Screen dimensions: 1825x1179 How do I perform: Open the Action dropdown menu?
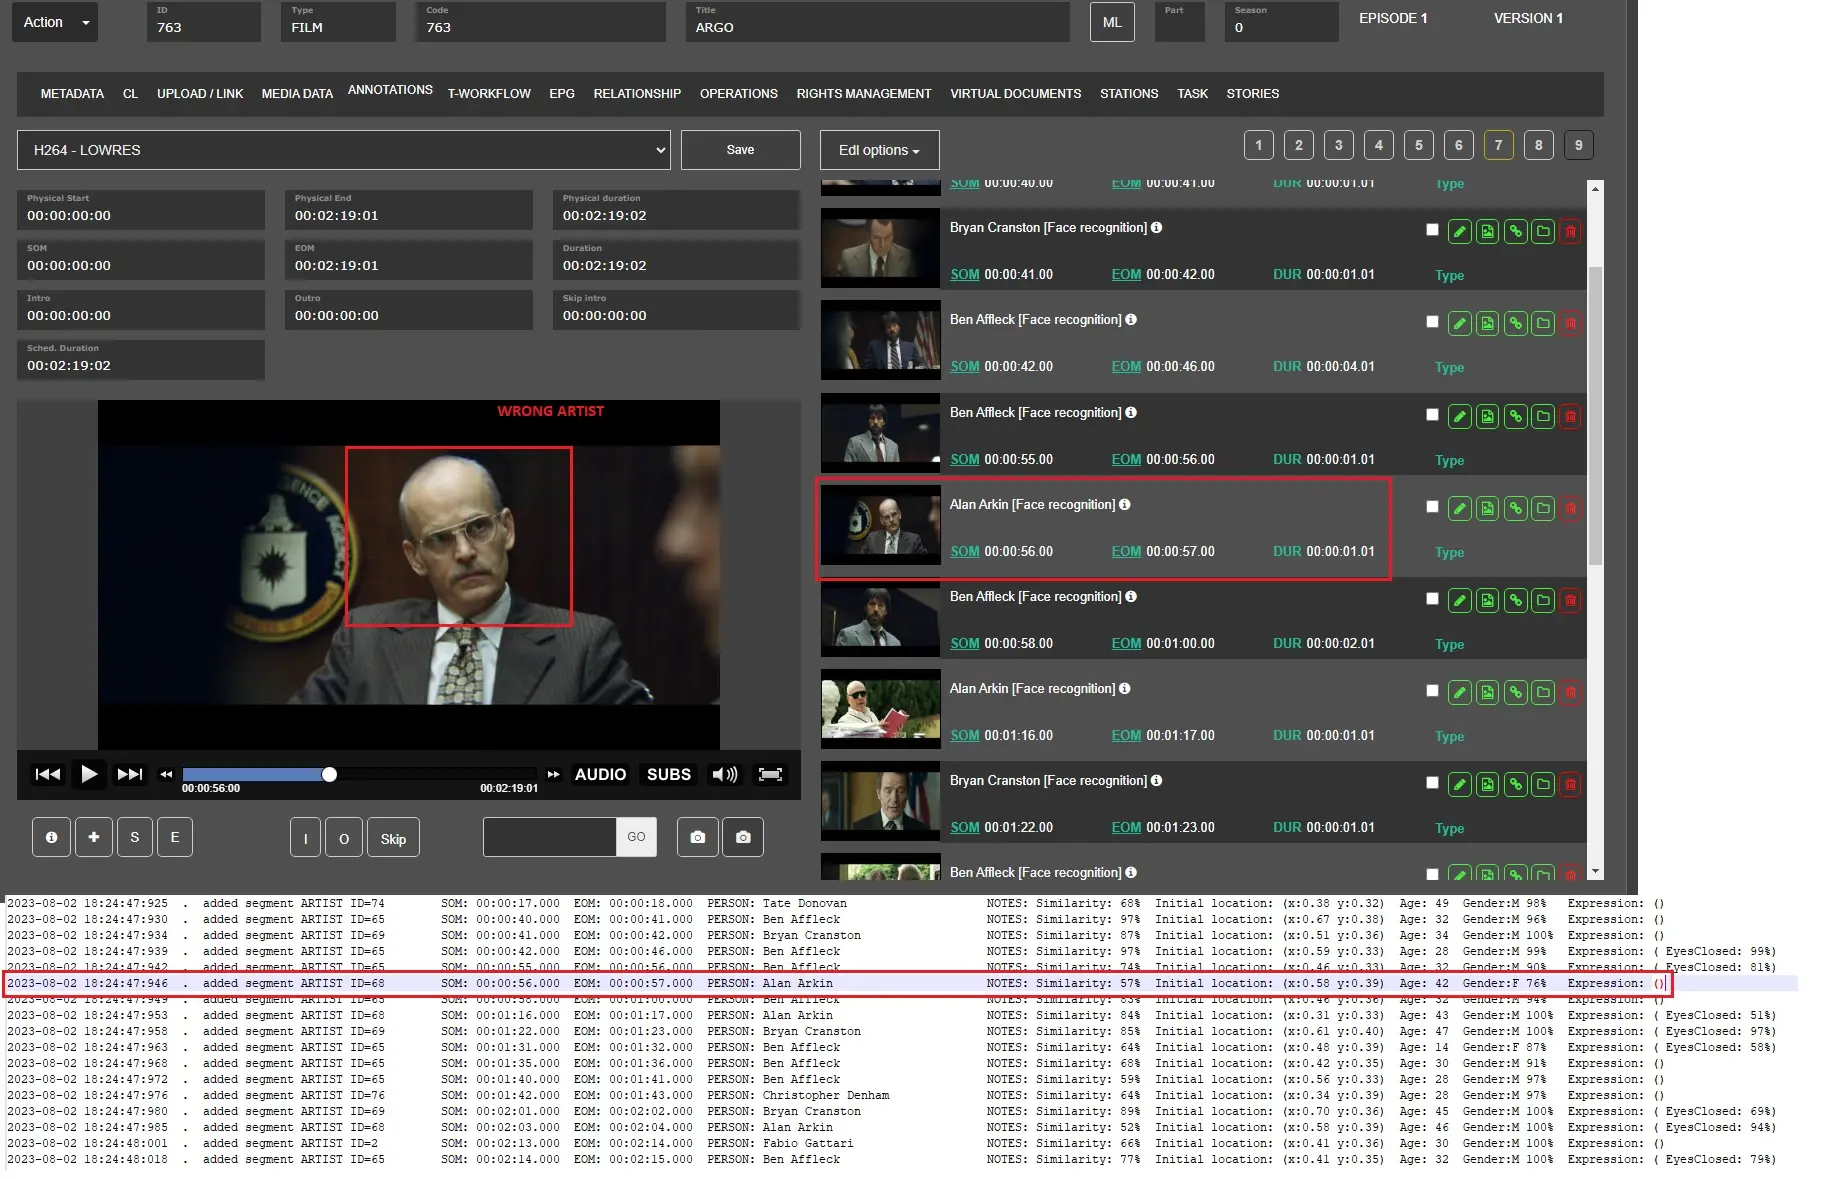coord(55,22)
